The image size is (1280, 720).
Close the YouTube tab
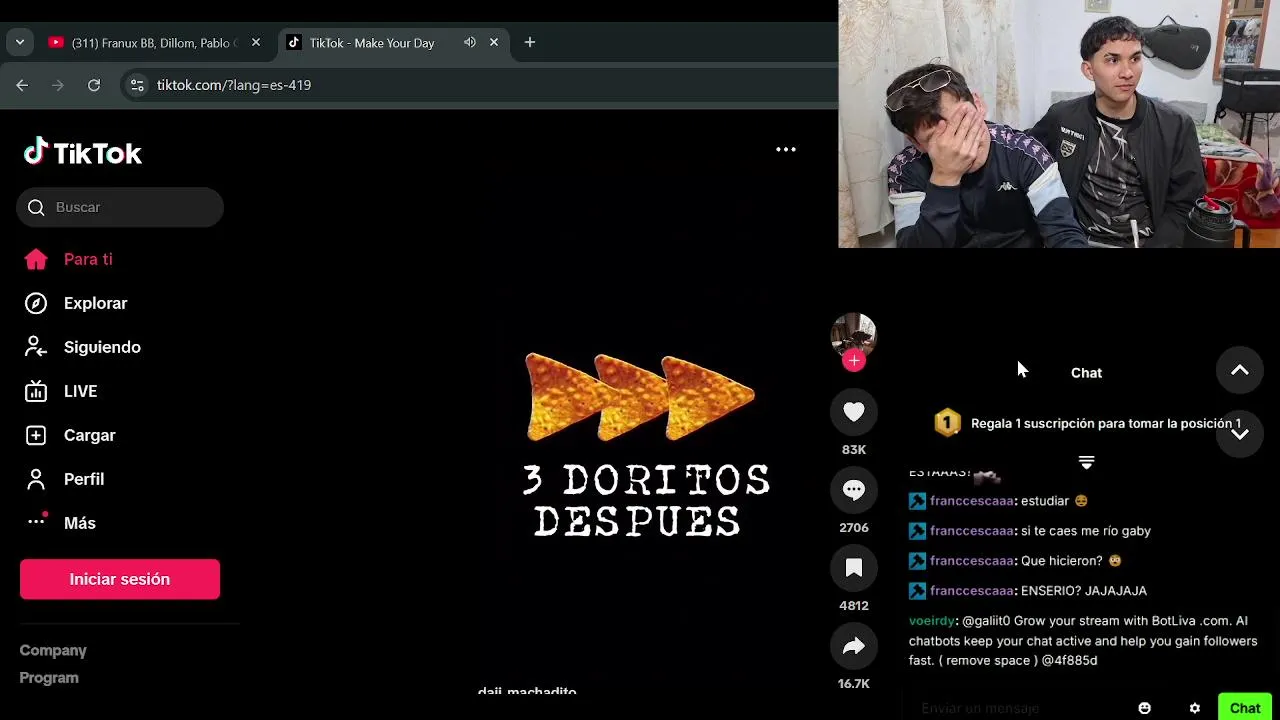coord(256,42)
